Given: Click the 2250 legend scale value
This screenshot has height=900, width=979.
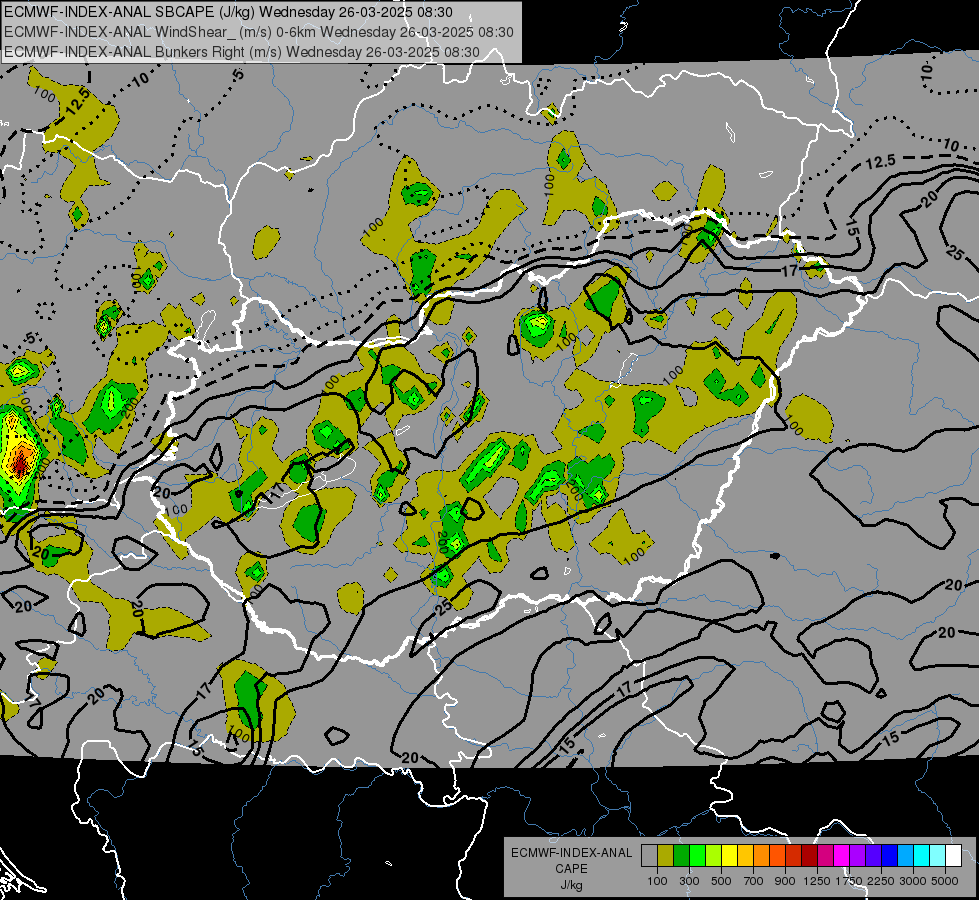Looking at the screenshot, I should (881, 881).
